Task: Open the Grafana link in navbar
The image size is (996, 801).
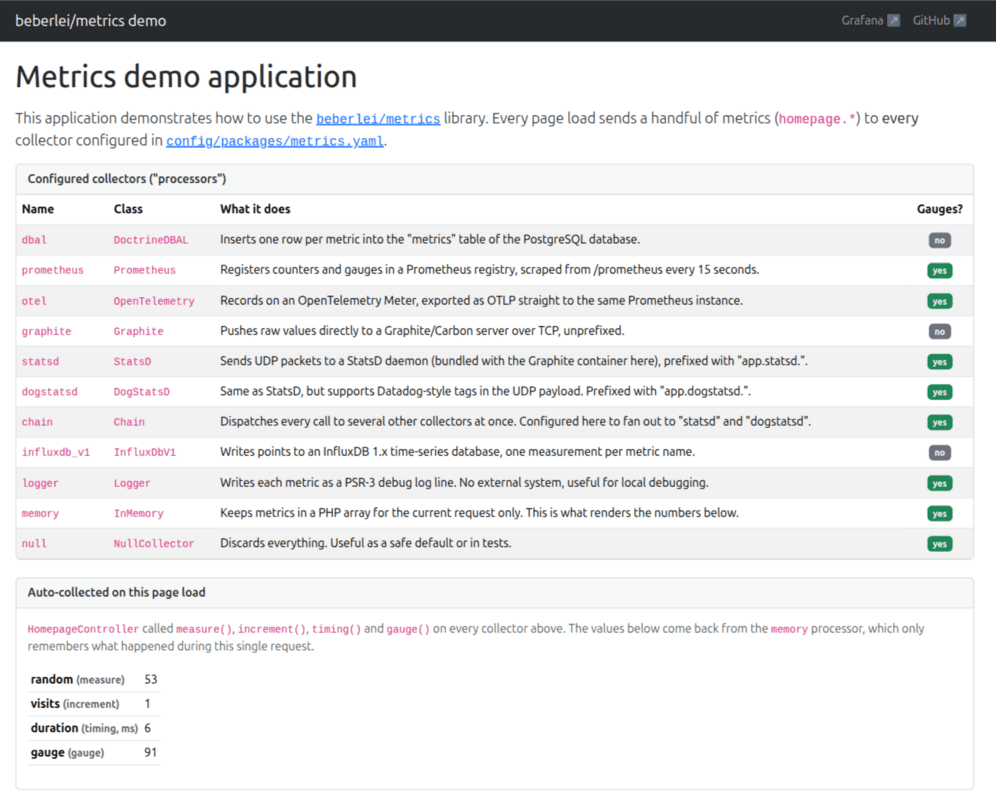Action: click(870, 20)
